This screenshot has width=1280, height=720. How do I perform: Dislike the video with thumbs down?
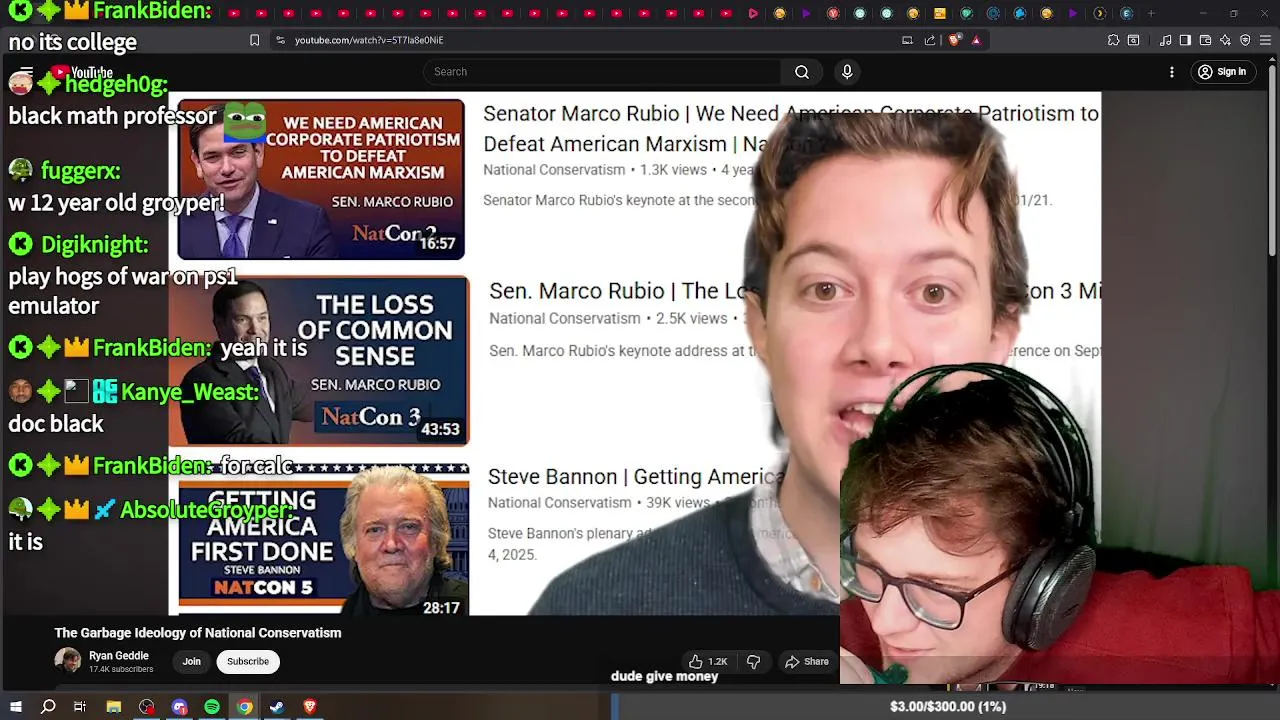click(x=754, y=661)
